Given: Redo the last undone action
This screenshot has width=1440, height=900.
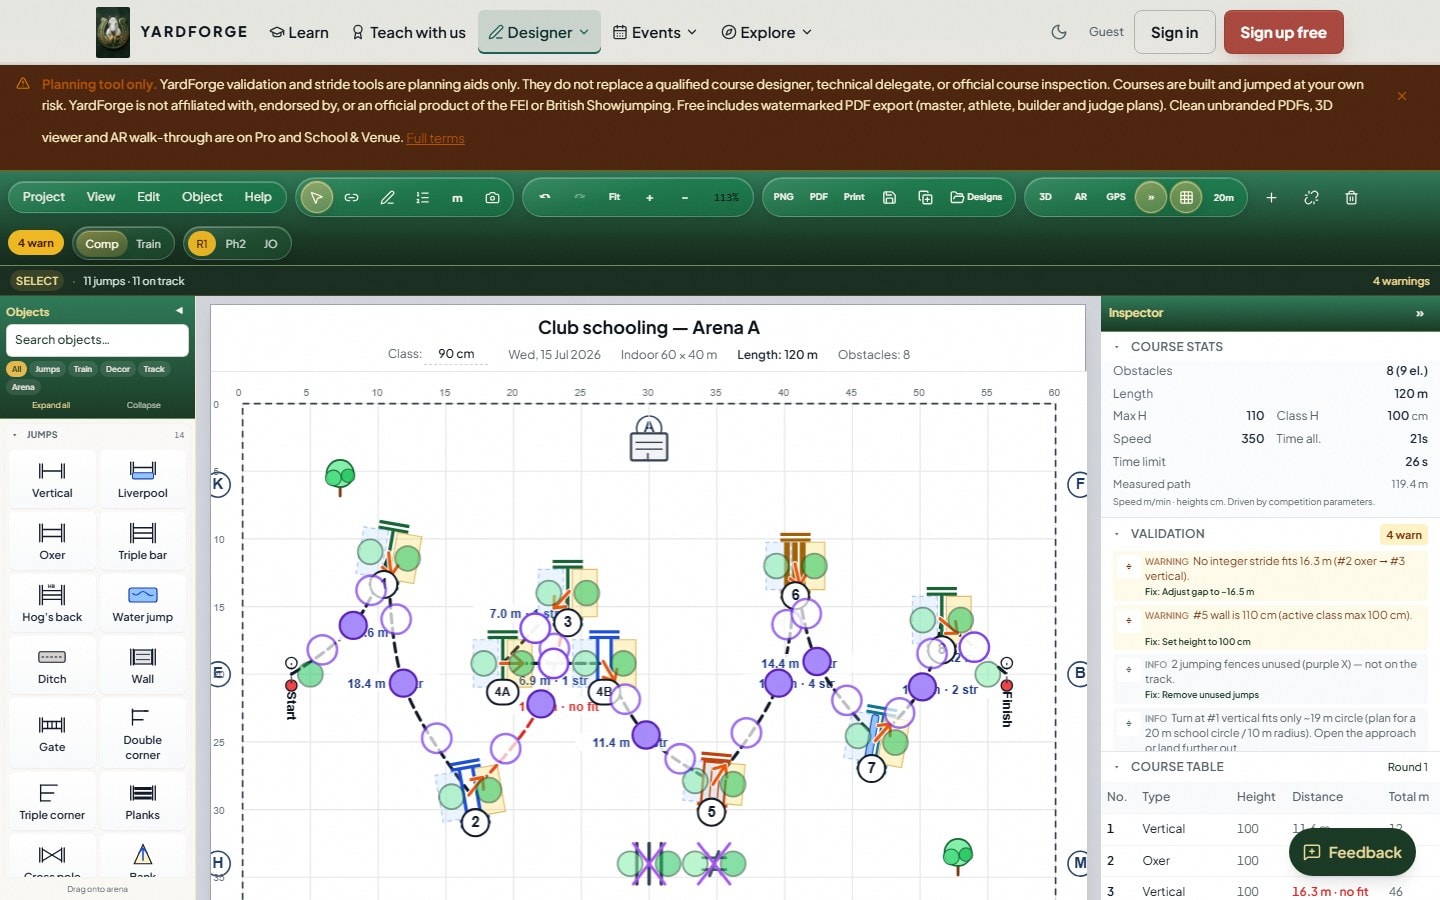Looking at the screenshot, I should (579, 197).
